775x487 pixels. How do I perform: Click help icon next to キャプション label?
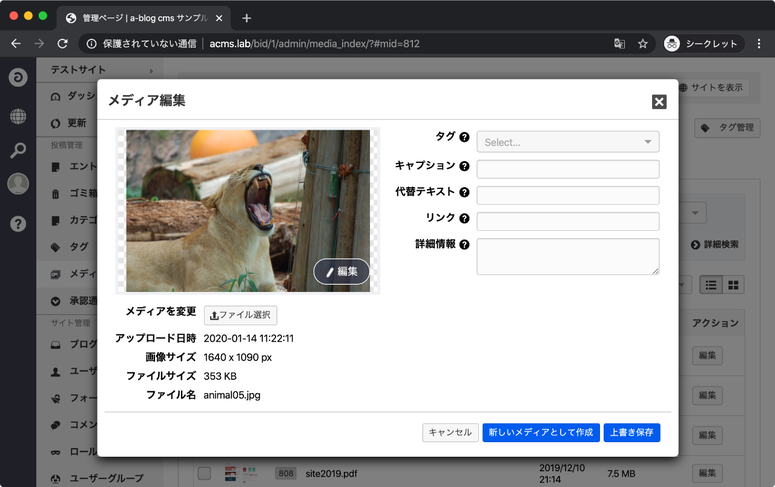[464, 166]
